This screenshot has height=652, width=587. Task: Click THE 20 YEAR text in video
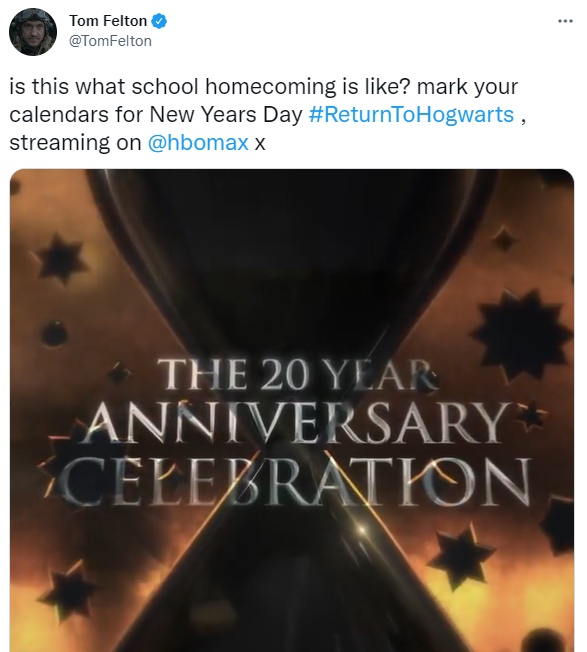(x=296, y=374)
